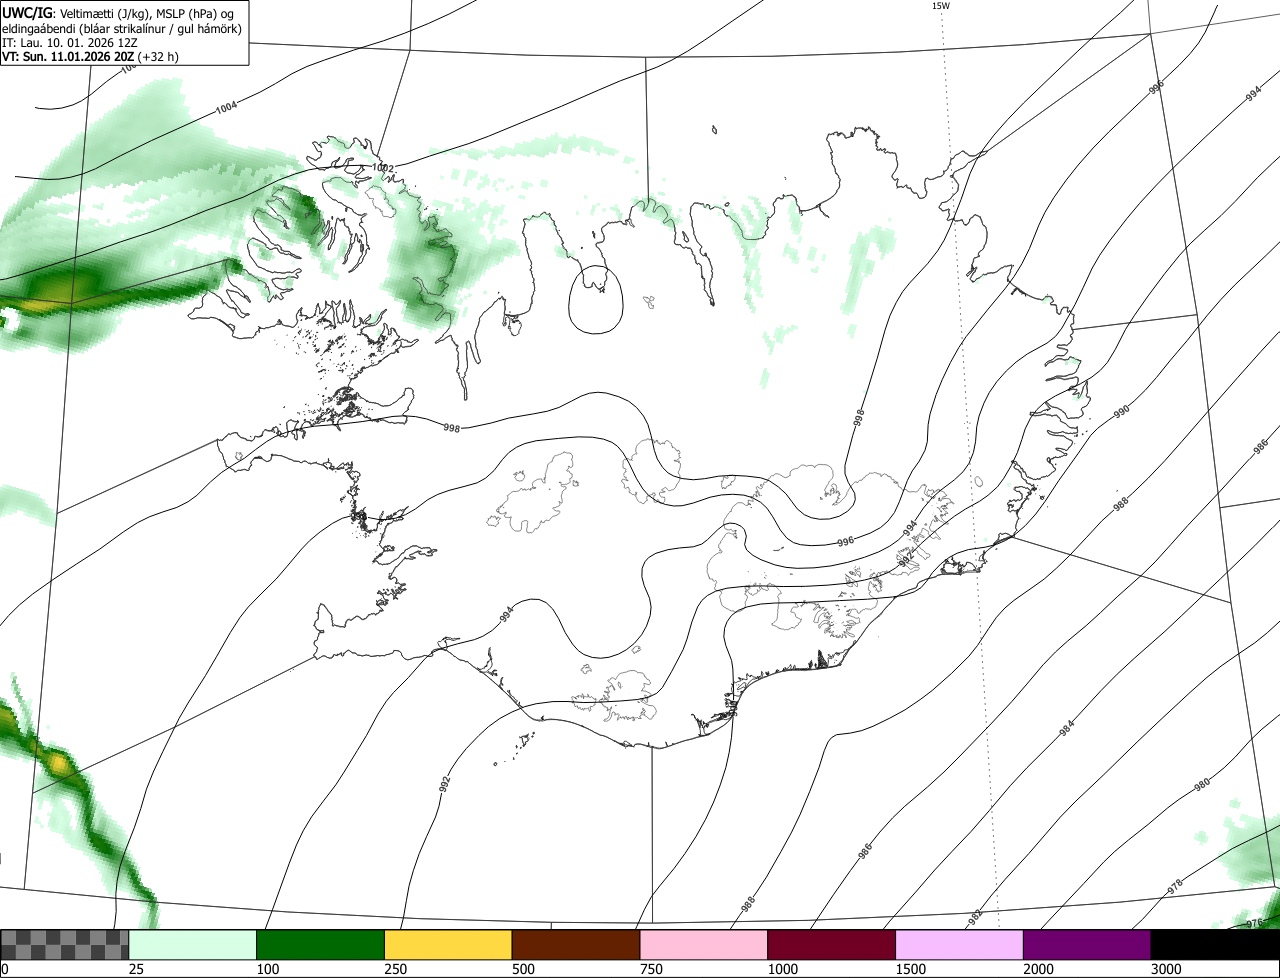Click the "1002" isobar label
The height and width of the screenshot is (978, 1280).
tap(382, 168)
